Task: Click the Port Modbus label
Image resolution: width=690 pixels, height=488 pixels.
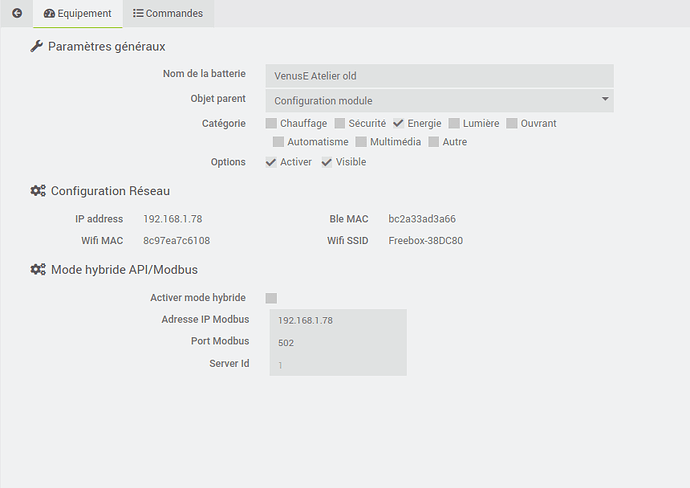Action: pos(220,341)
